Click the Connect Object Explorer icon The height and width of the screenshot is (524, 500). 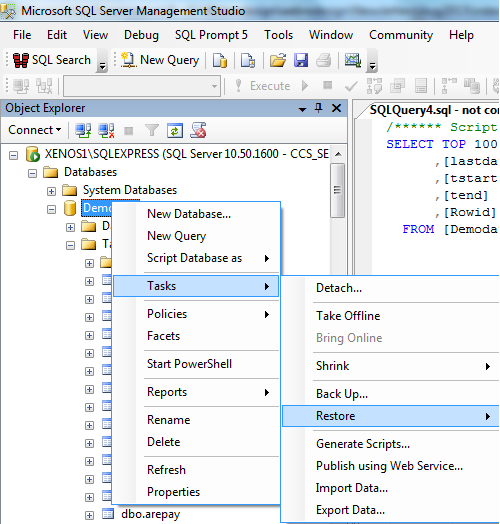click(83, 130)
